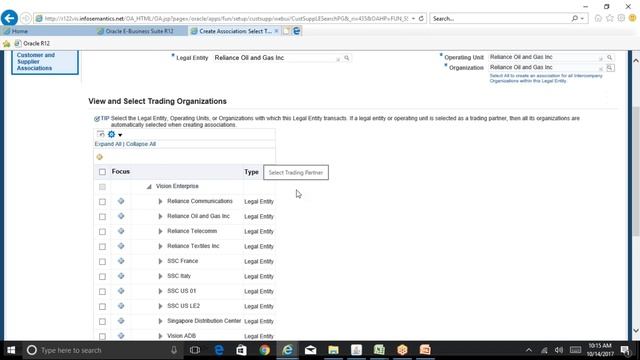
Task: Select the Create Association browser tab
Action: click(x=234, y=31)
